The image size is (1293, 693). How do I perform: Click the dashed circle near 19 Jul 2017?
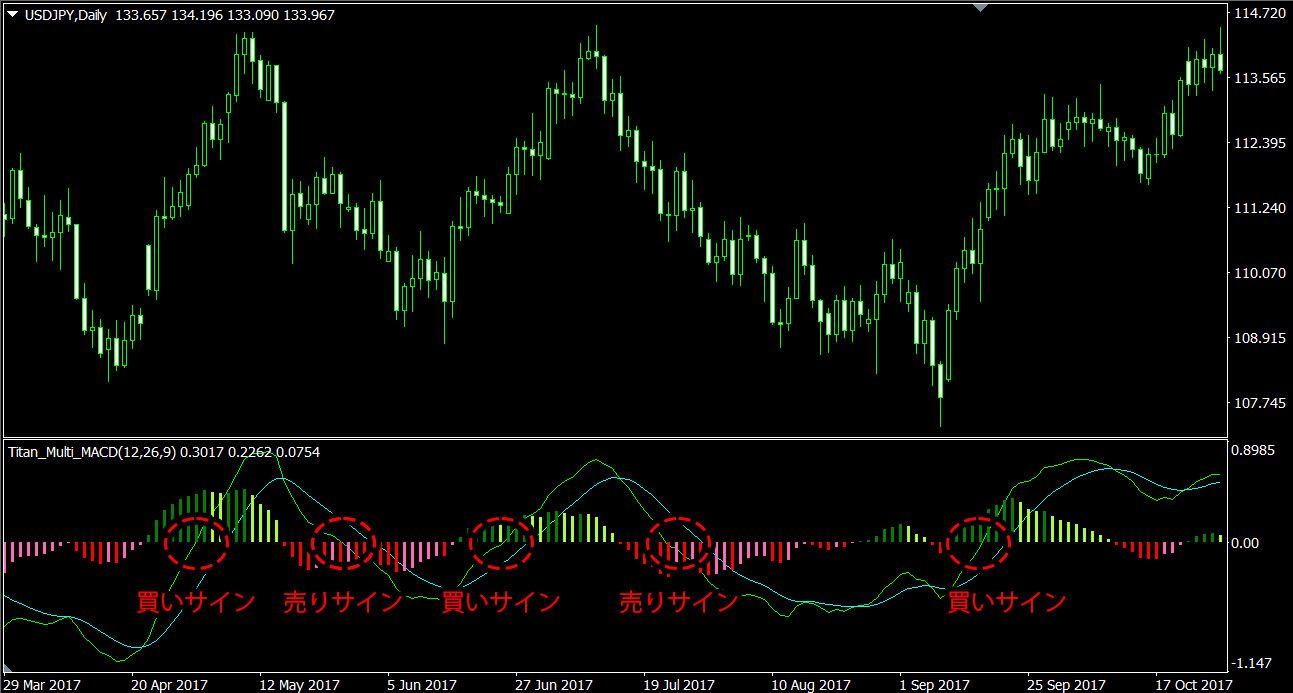click(x=678, y=543)
